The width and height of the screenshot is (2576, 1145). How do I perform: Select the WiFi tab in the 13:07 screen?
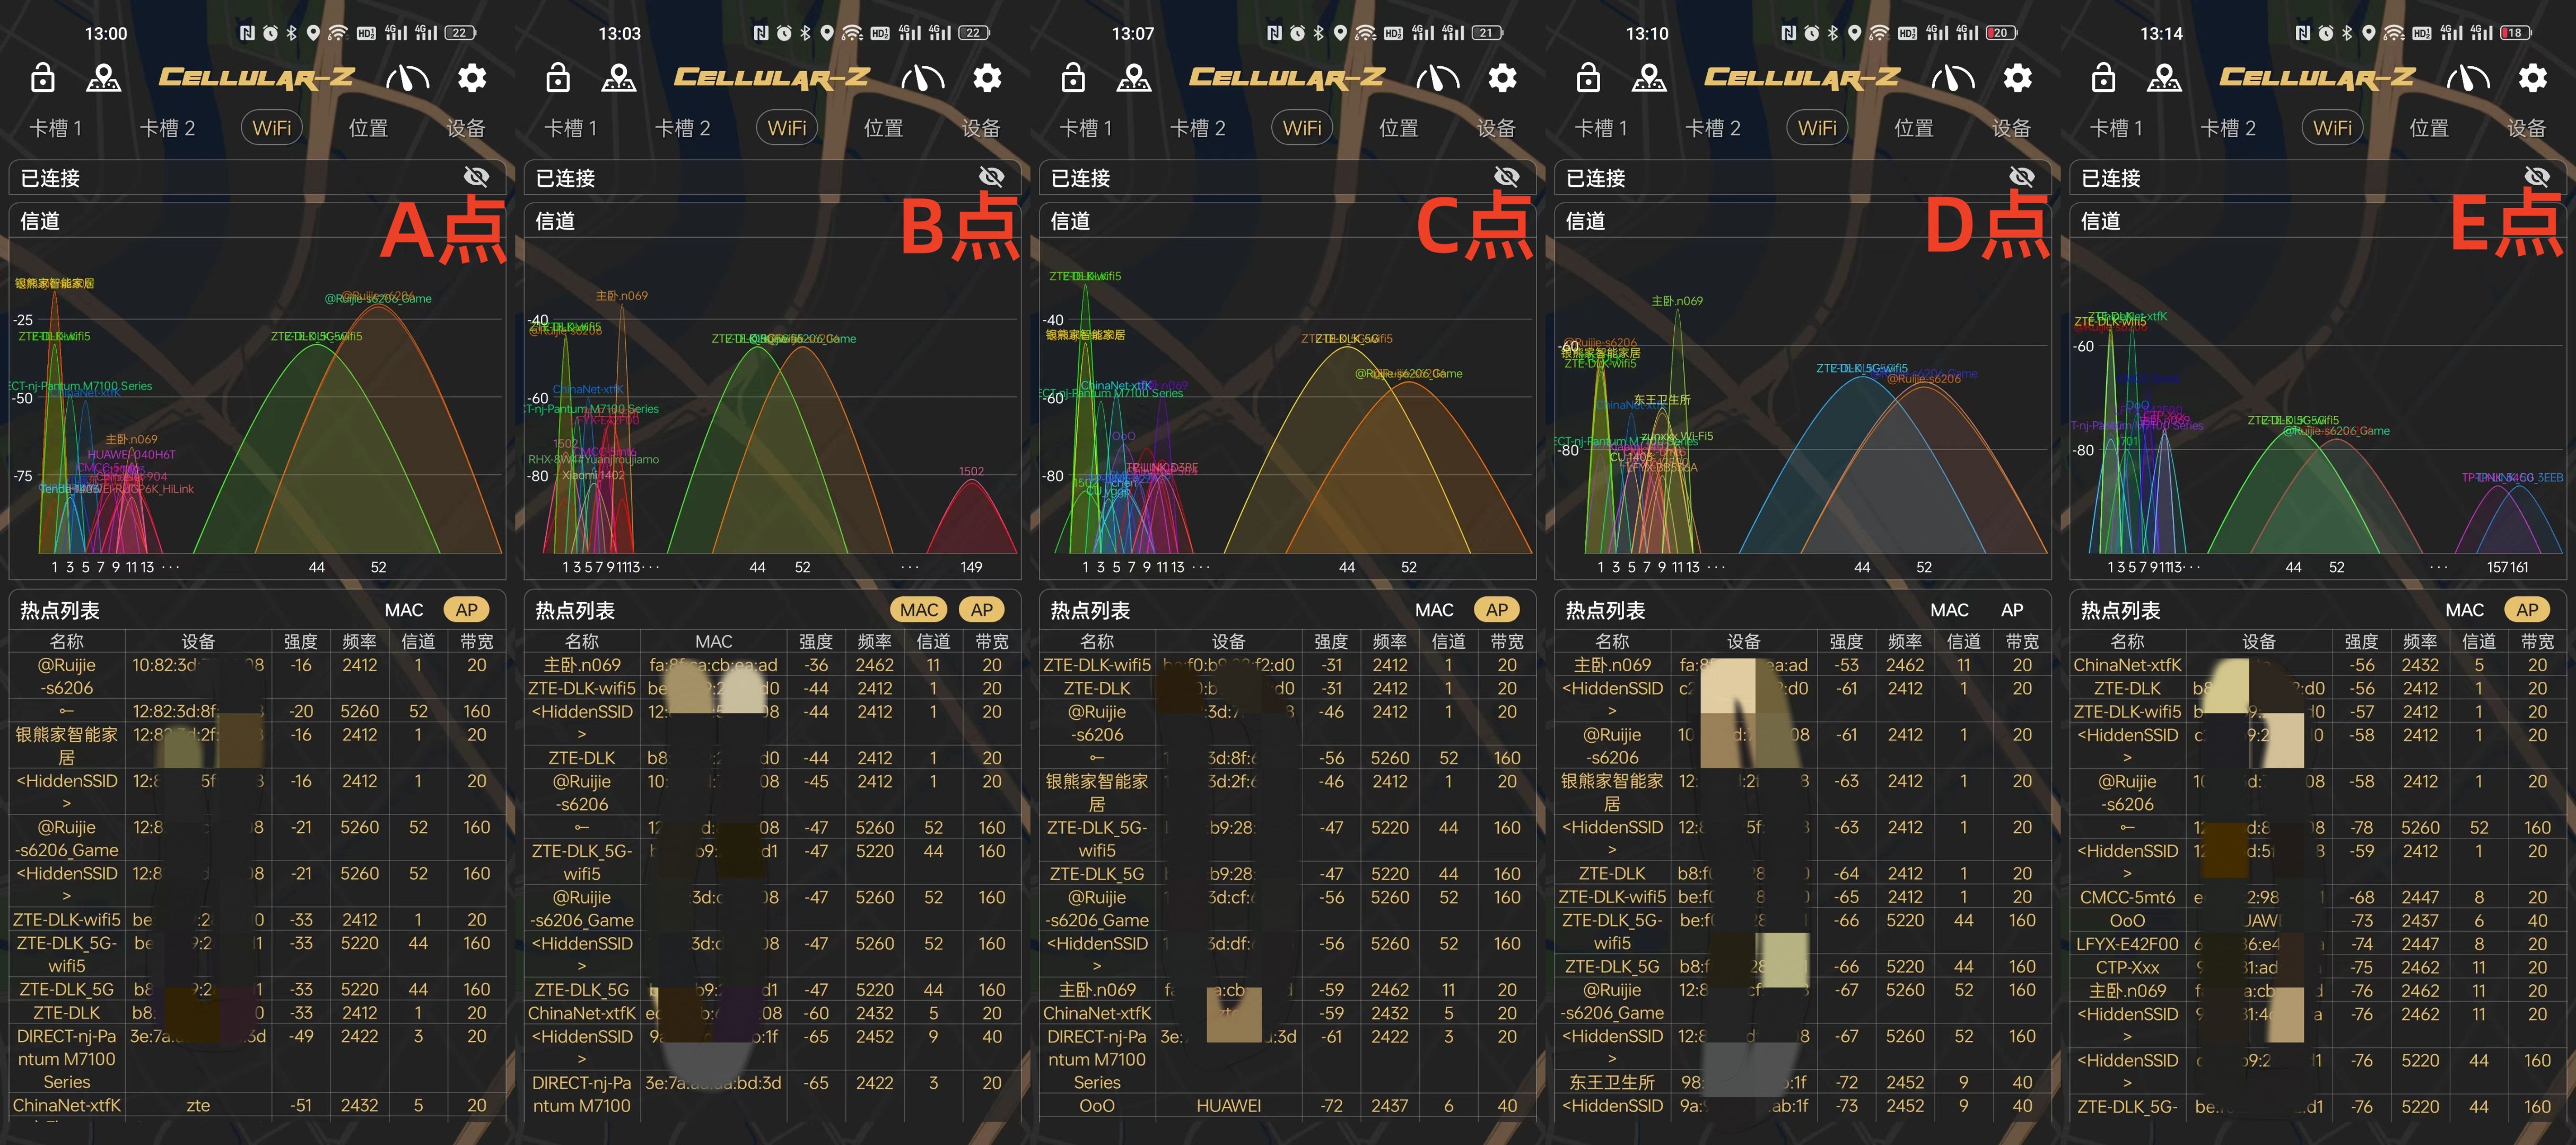(1301, 128)
